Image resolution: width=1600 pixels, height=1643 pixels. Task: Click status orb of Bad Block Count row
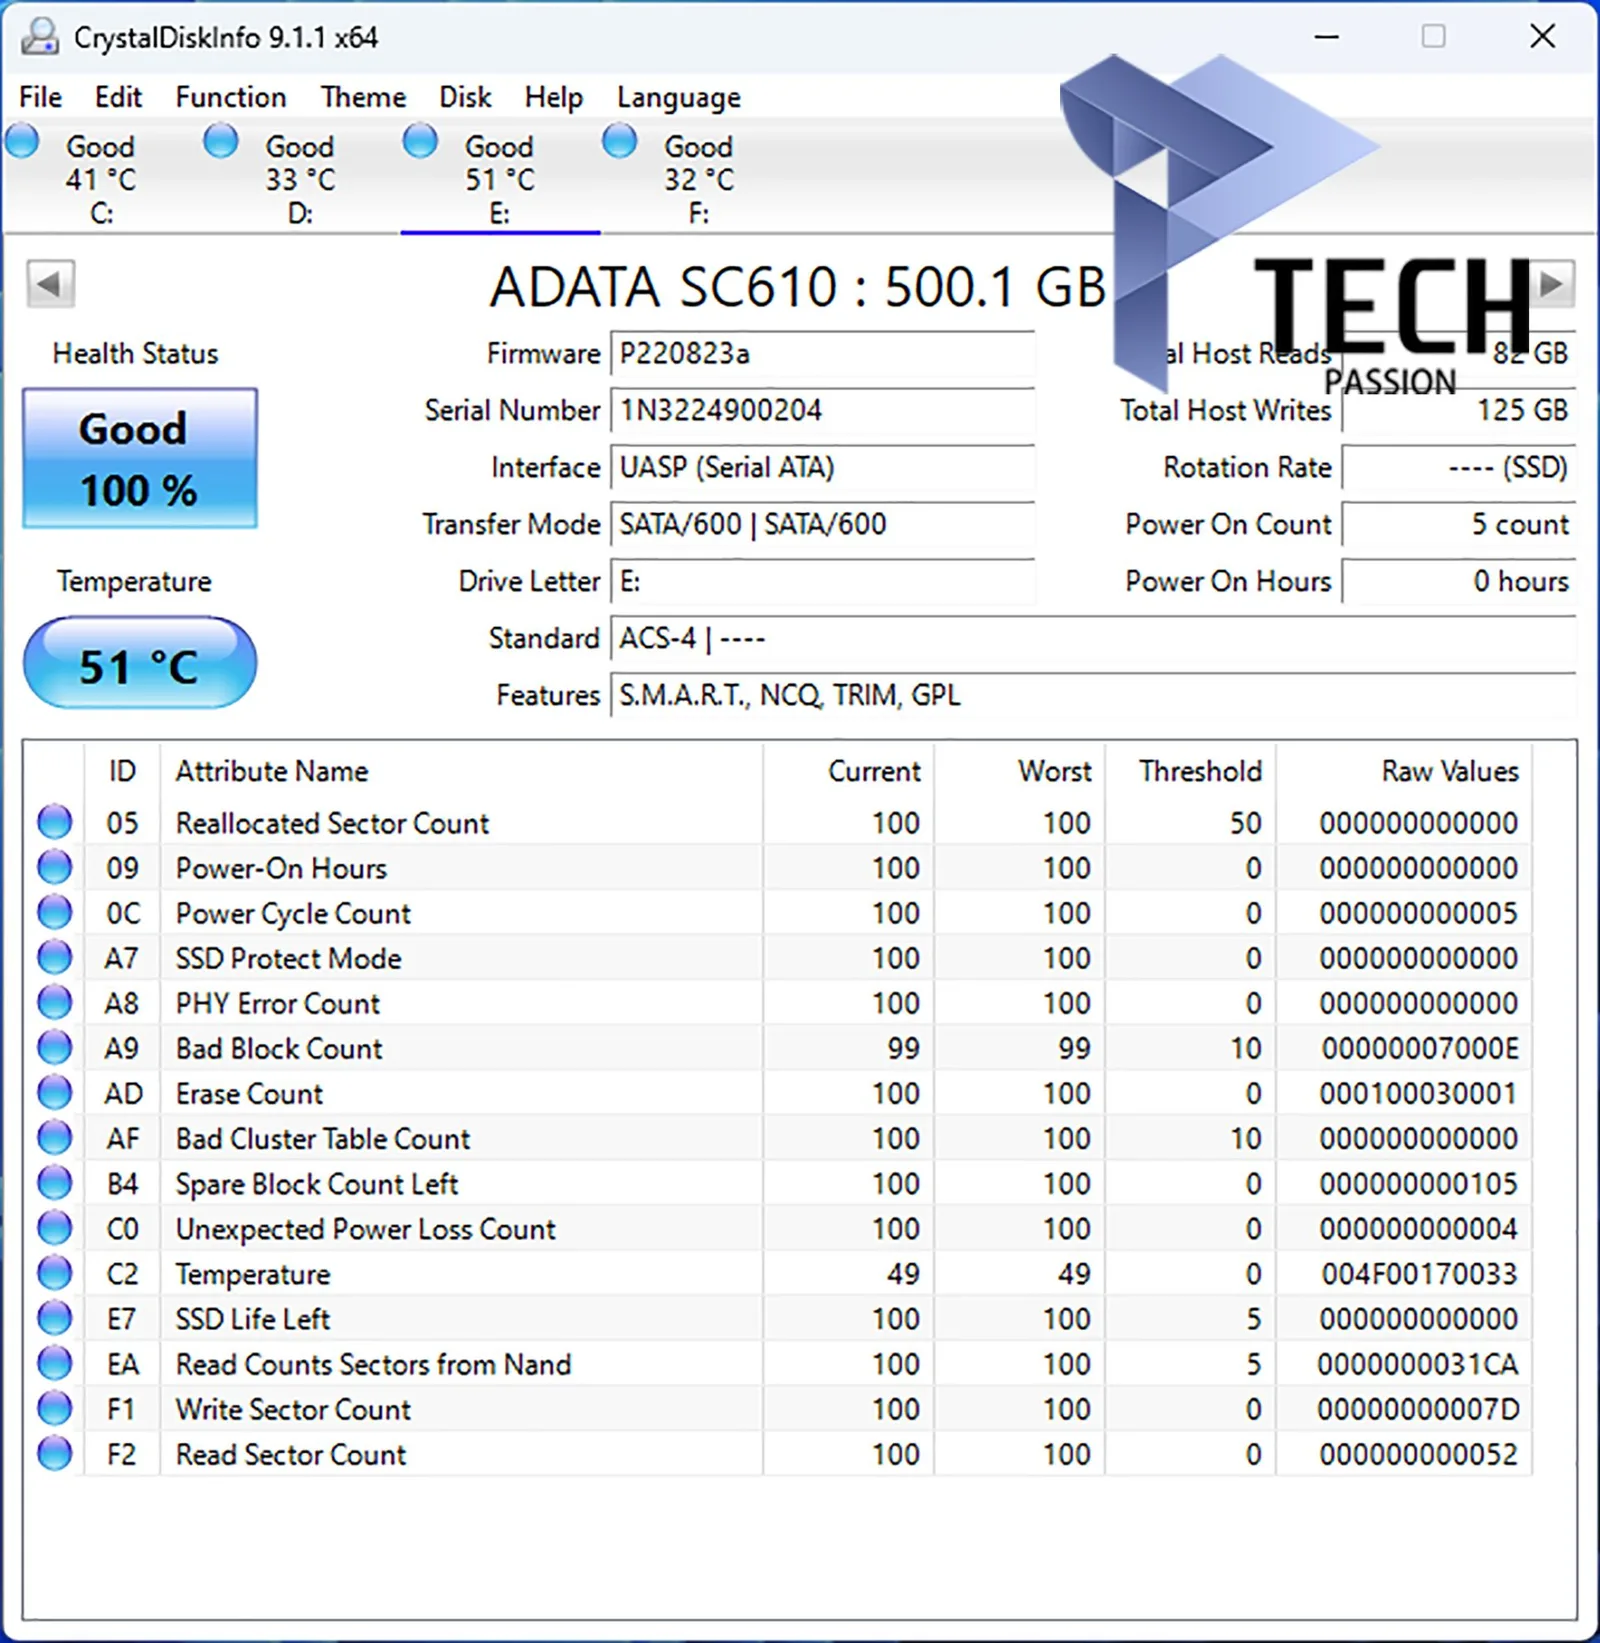click(55, 1047)
